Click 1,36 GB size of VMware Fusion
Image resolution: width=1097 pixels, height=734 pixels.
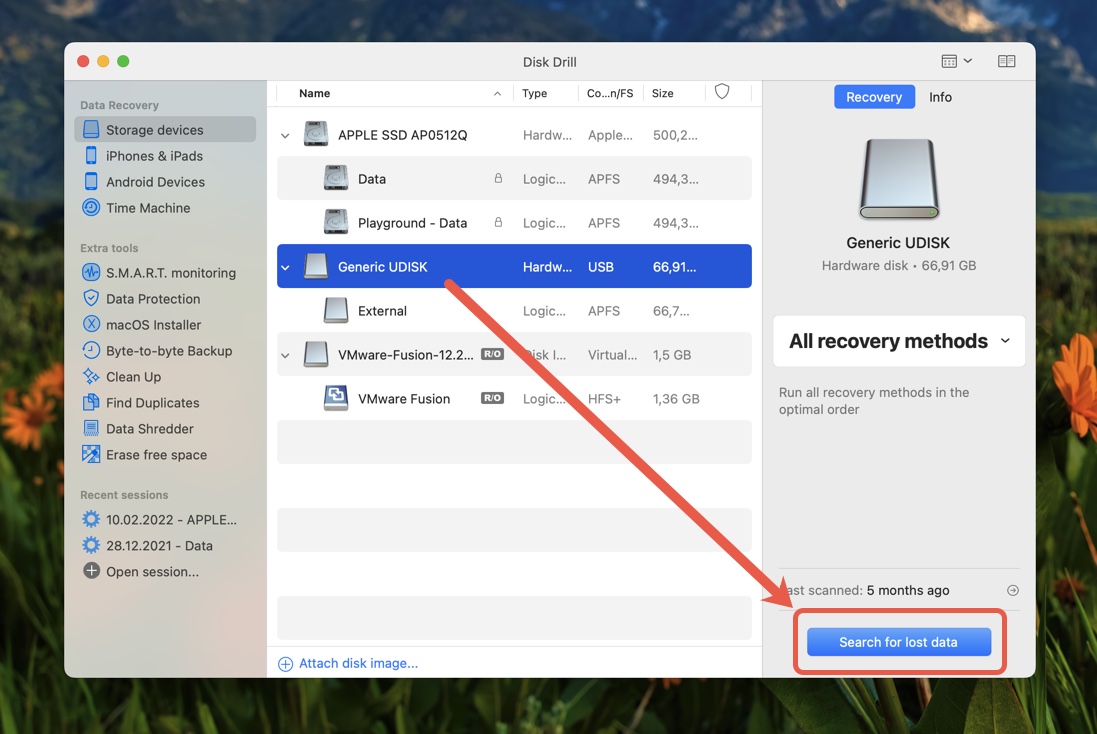pyautogui.click(x=676, y=399)
